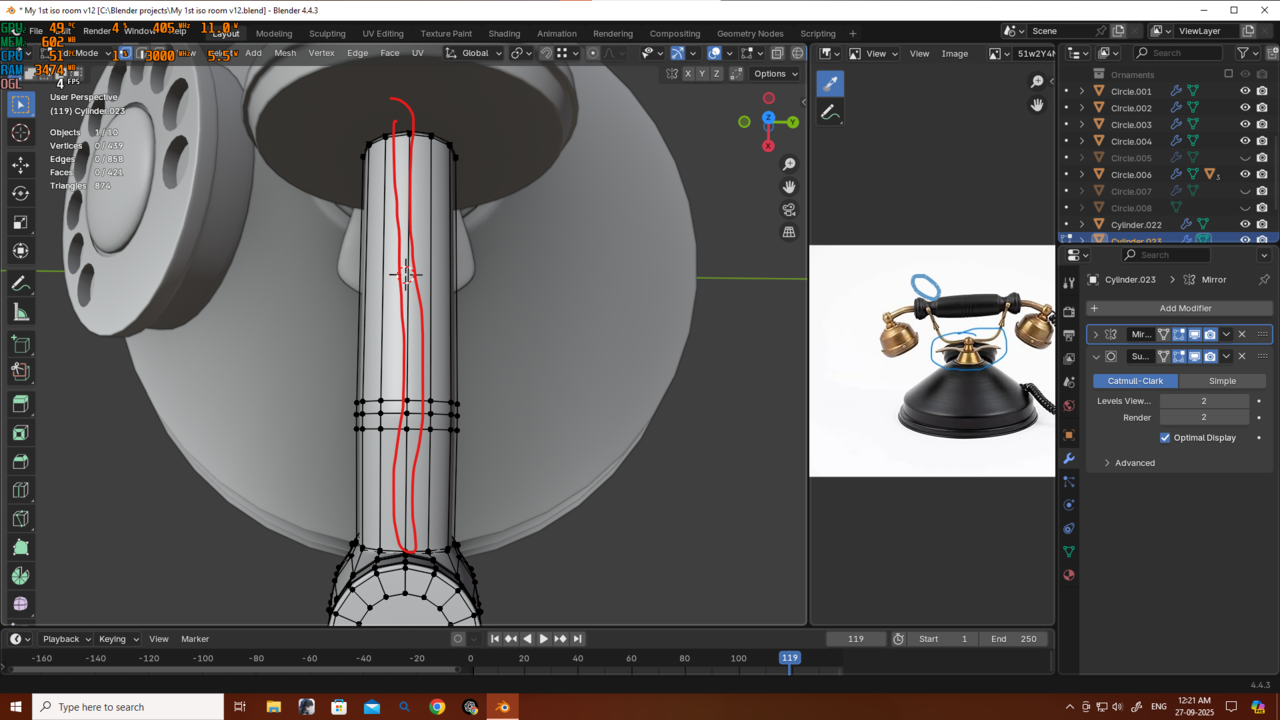This screenshot has height=720, width=1280.
Task: Switch to the Sculpting workspace tab
Action: click(326, 33)
